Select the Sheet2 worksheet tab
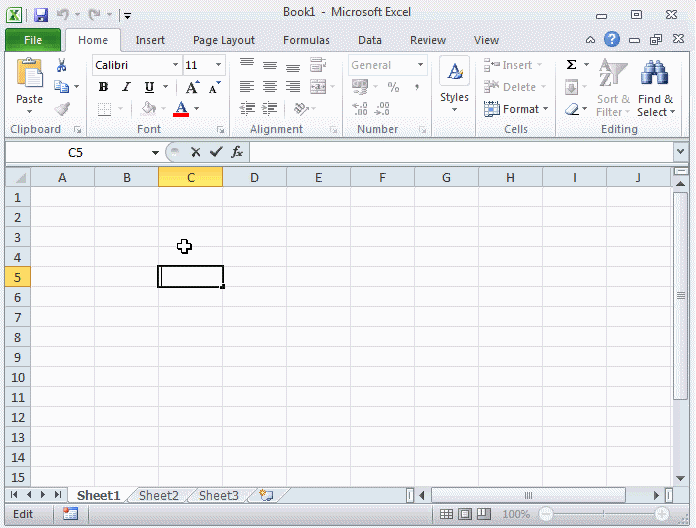This screenshot has height=528, width=696. pos(158,495)
